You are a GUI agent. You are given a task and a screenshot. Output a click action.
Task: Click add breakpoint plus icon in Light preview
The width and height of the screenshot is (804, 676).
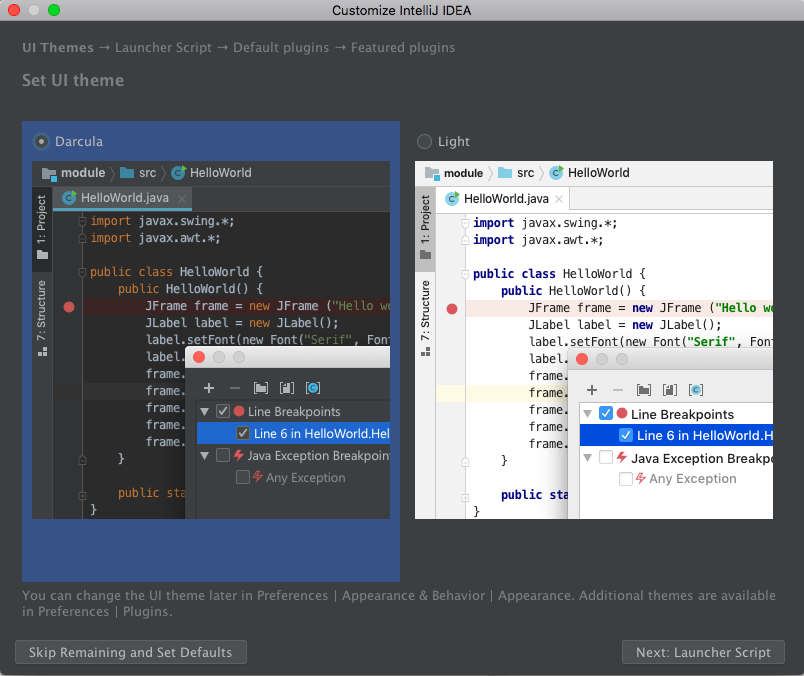click(x=592, y=390)
